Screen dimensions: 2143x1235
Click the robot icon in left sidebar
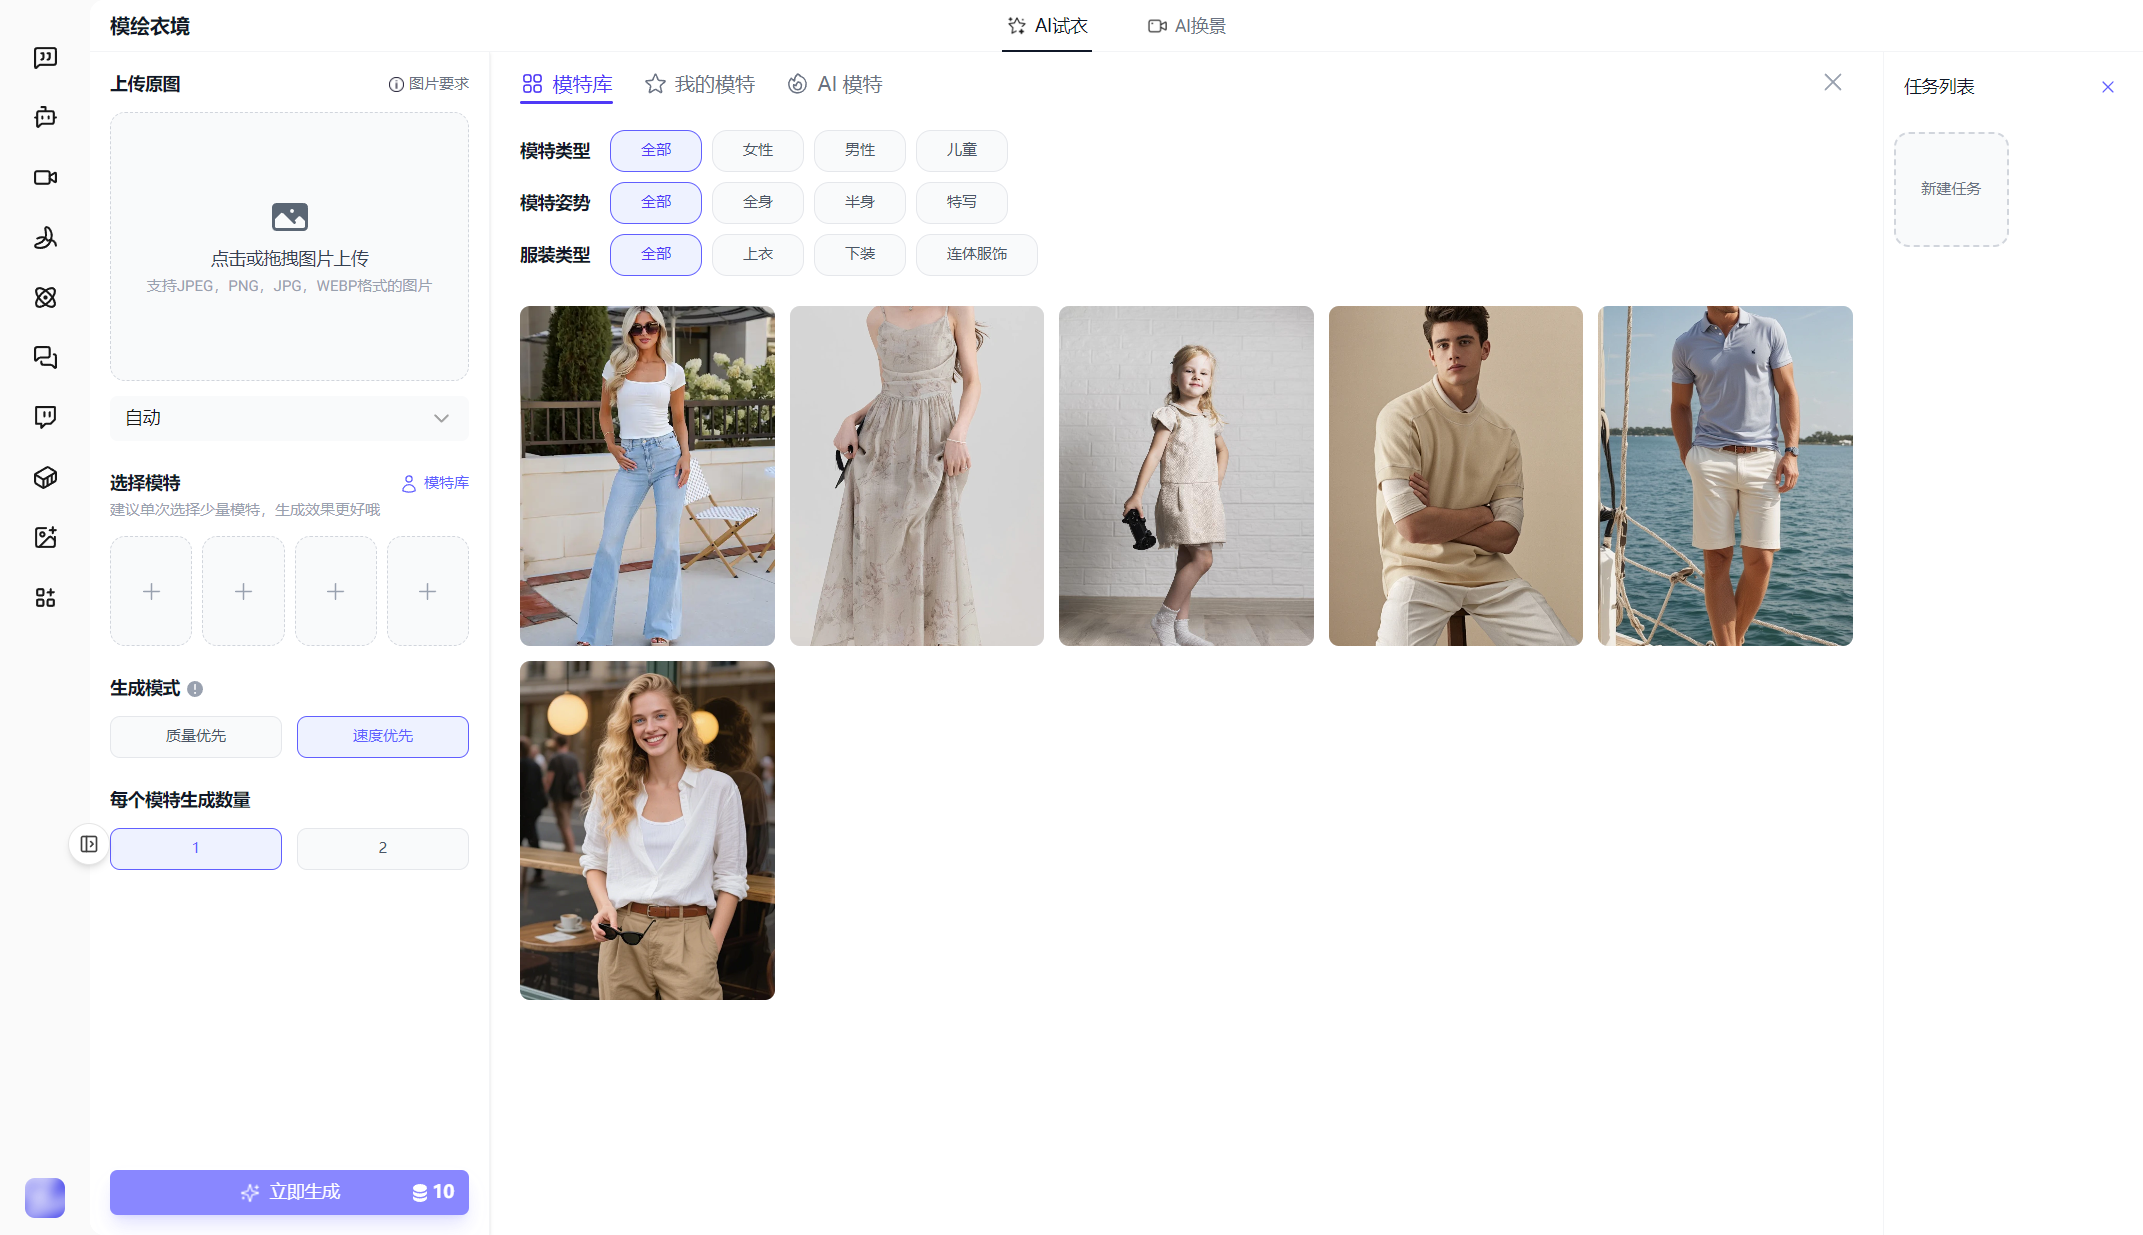point(45,117)
